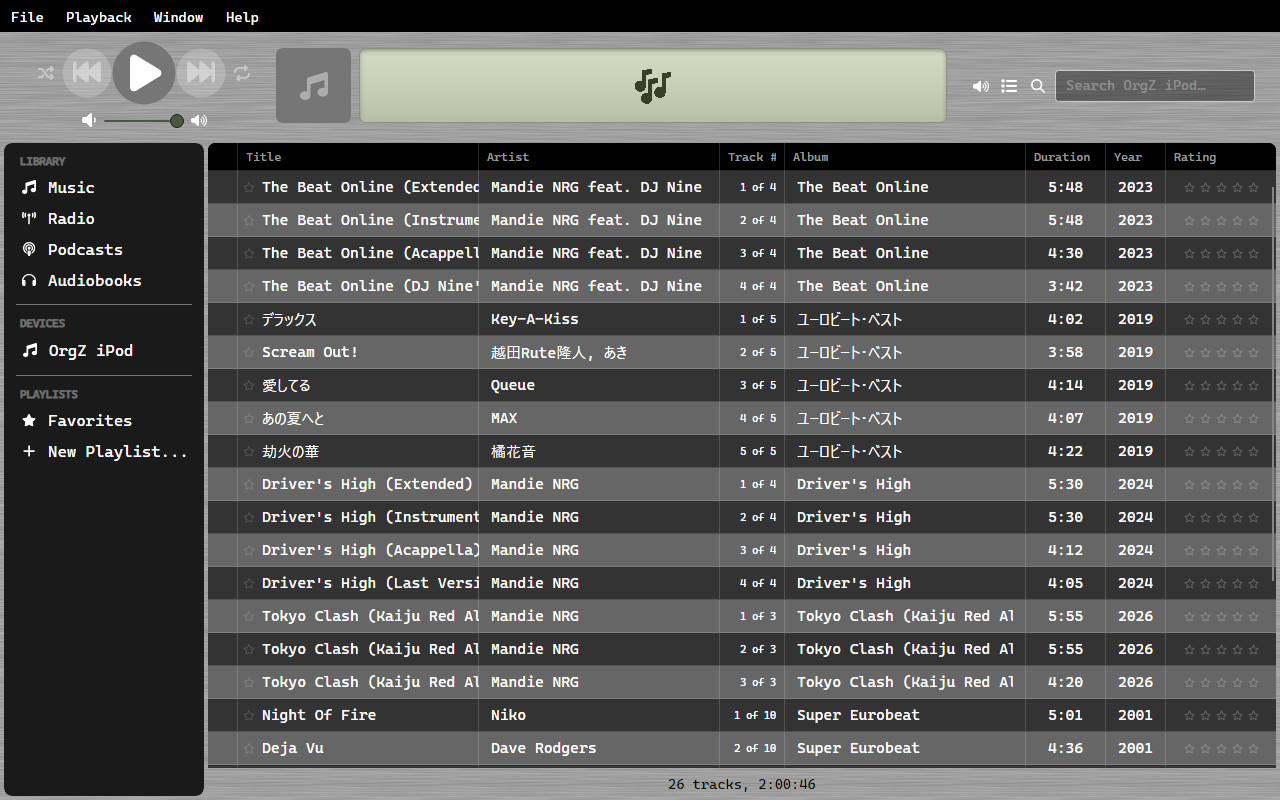The height and width of the screenshot is (800, 1280).
Task: Skip to the previous track
Action: (87, 72)
